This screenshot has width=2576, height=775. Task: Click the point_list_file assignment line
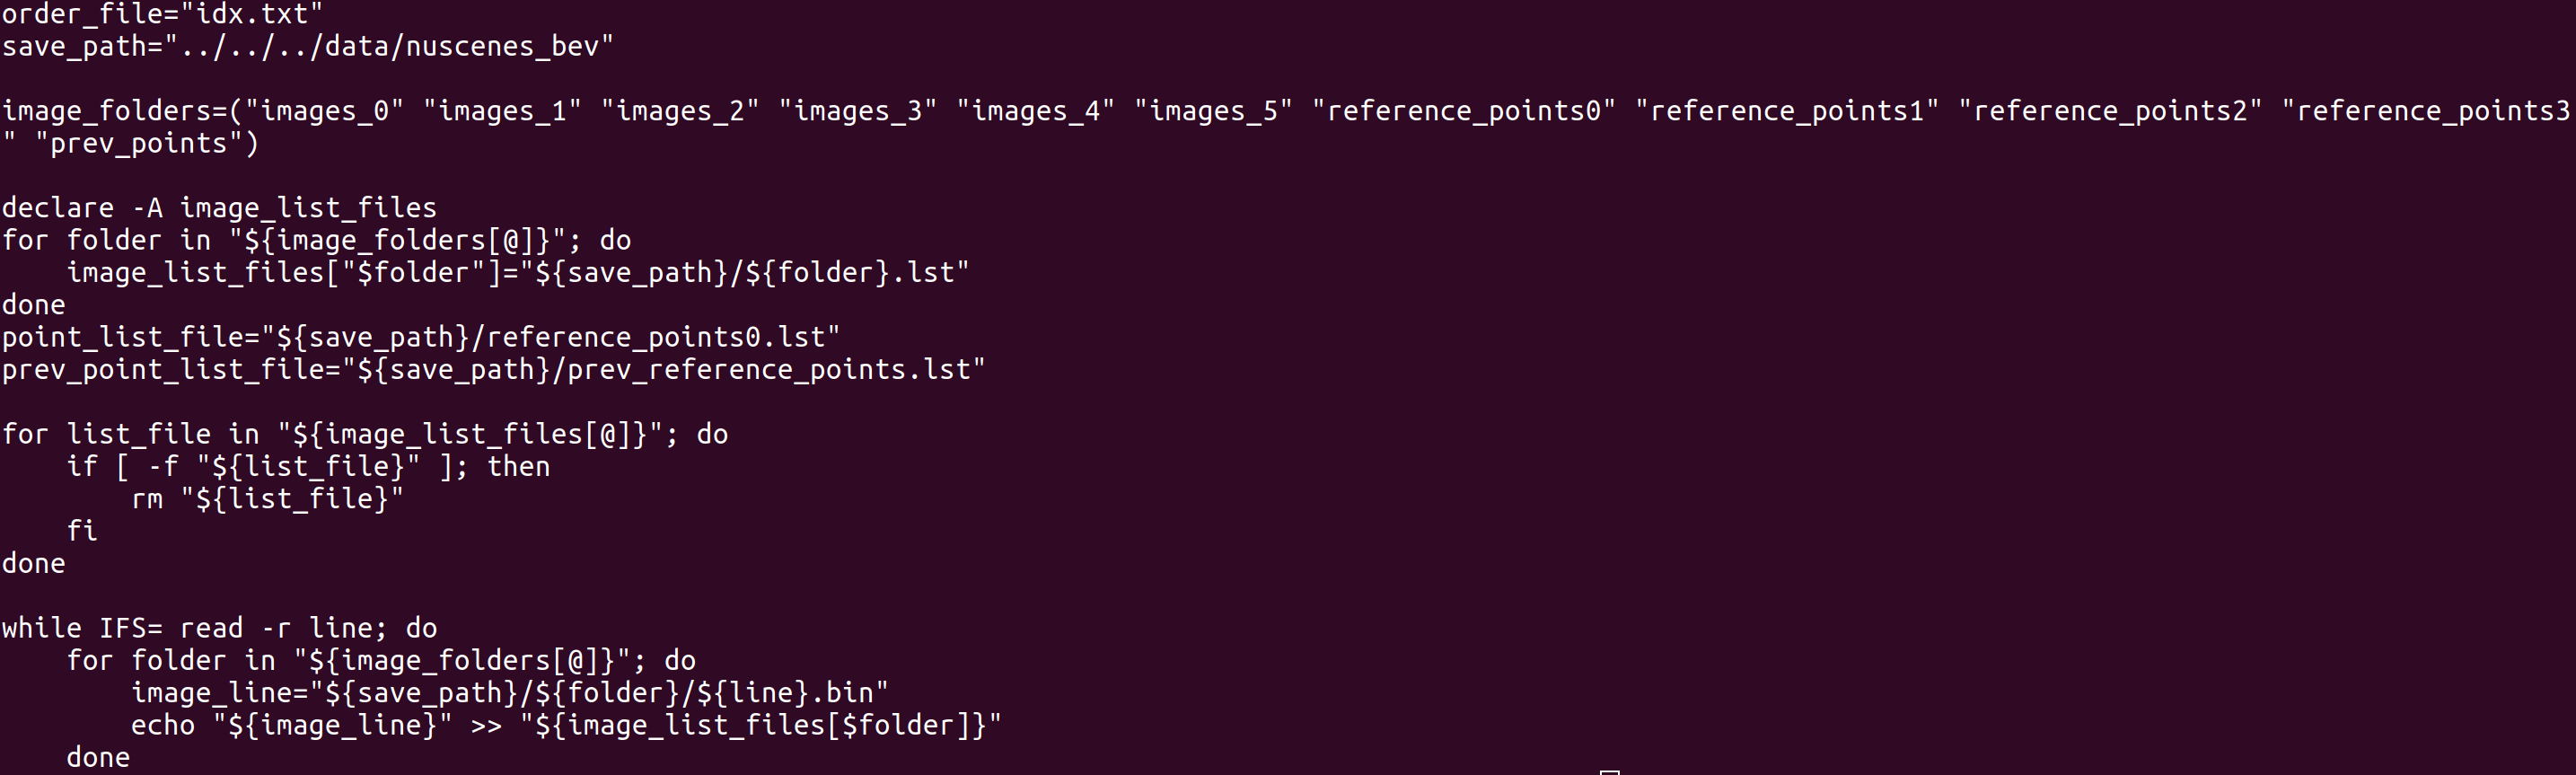click(420, 337)
